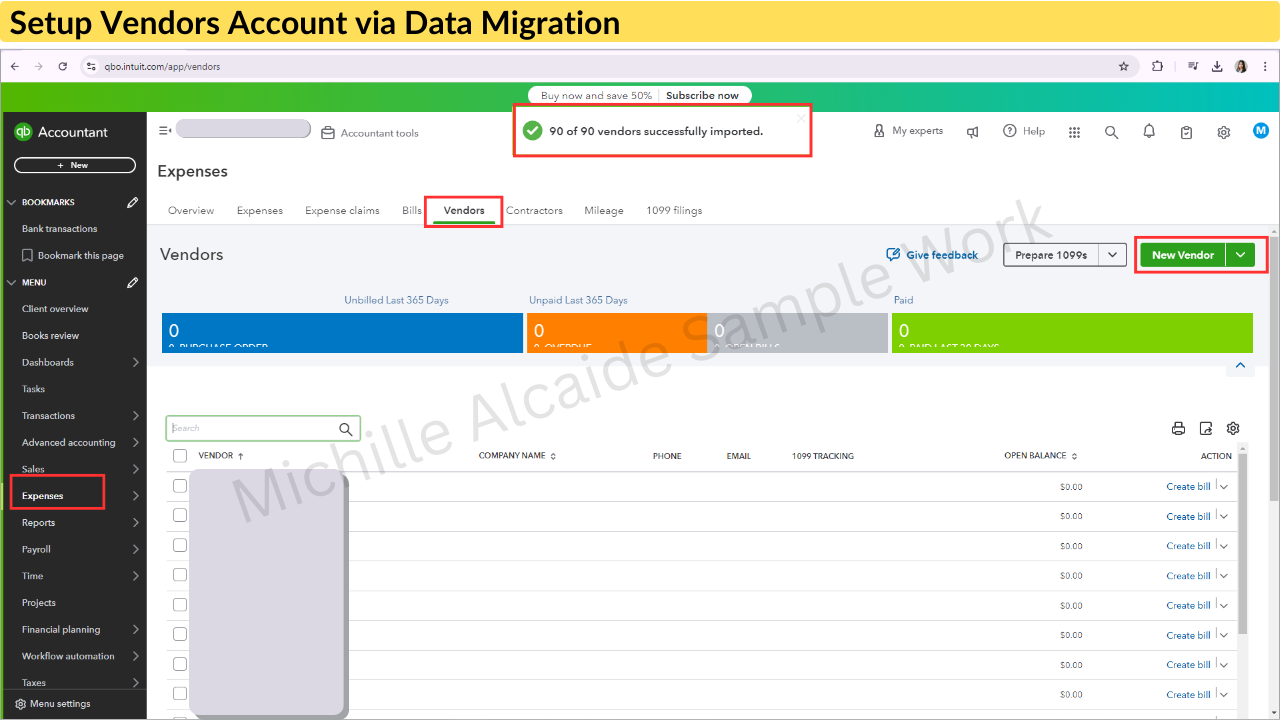The width and height of the screenshot is (1280, 720).
Task: Click the browser back arrow
Action: pos(15,66)
